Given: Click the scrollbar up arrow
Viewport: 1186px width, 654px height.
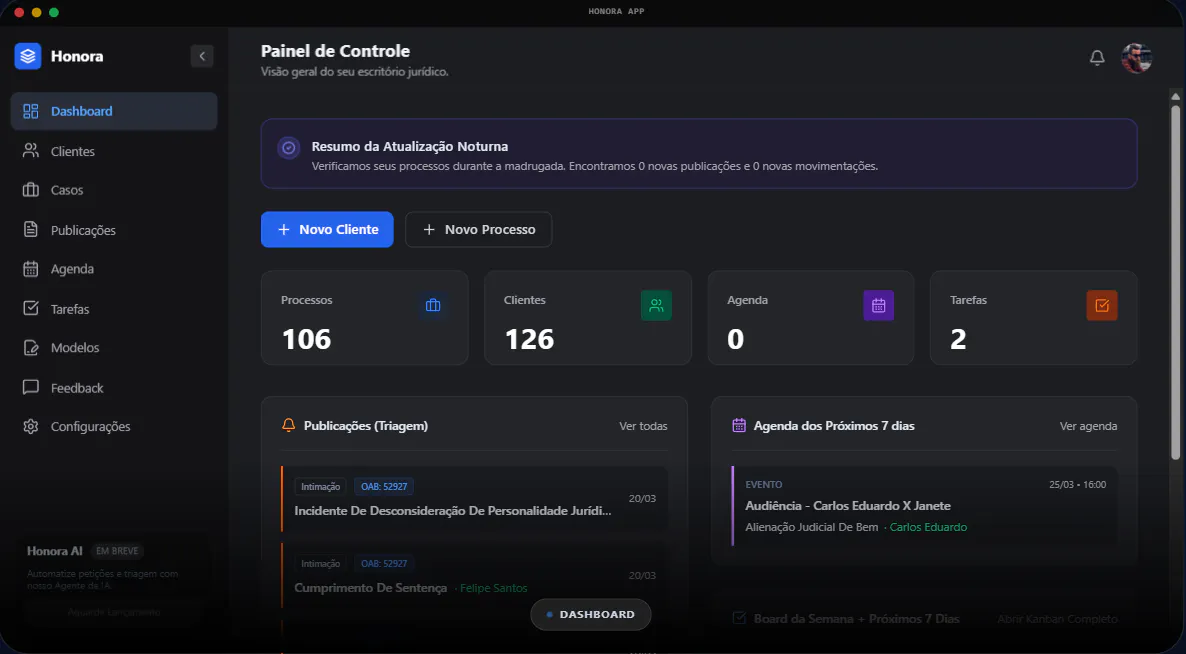Looking at the screenshot, I should tap(1175, 97).
